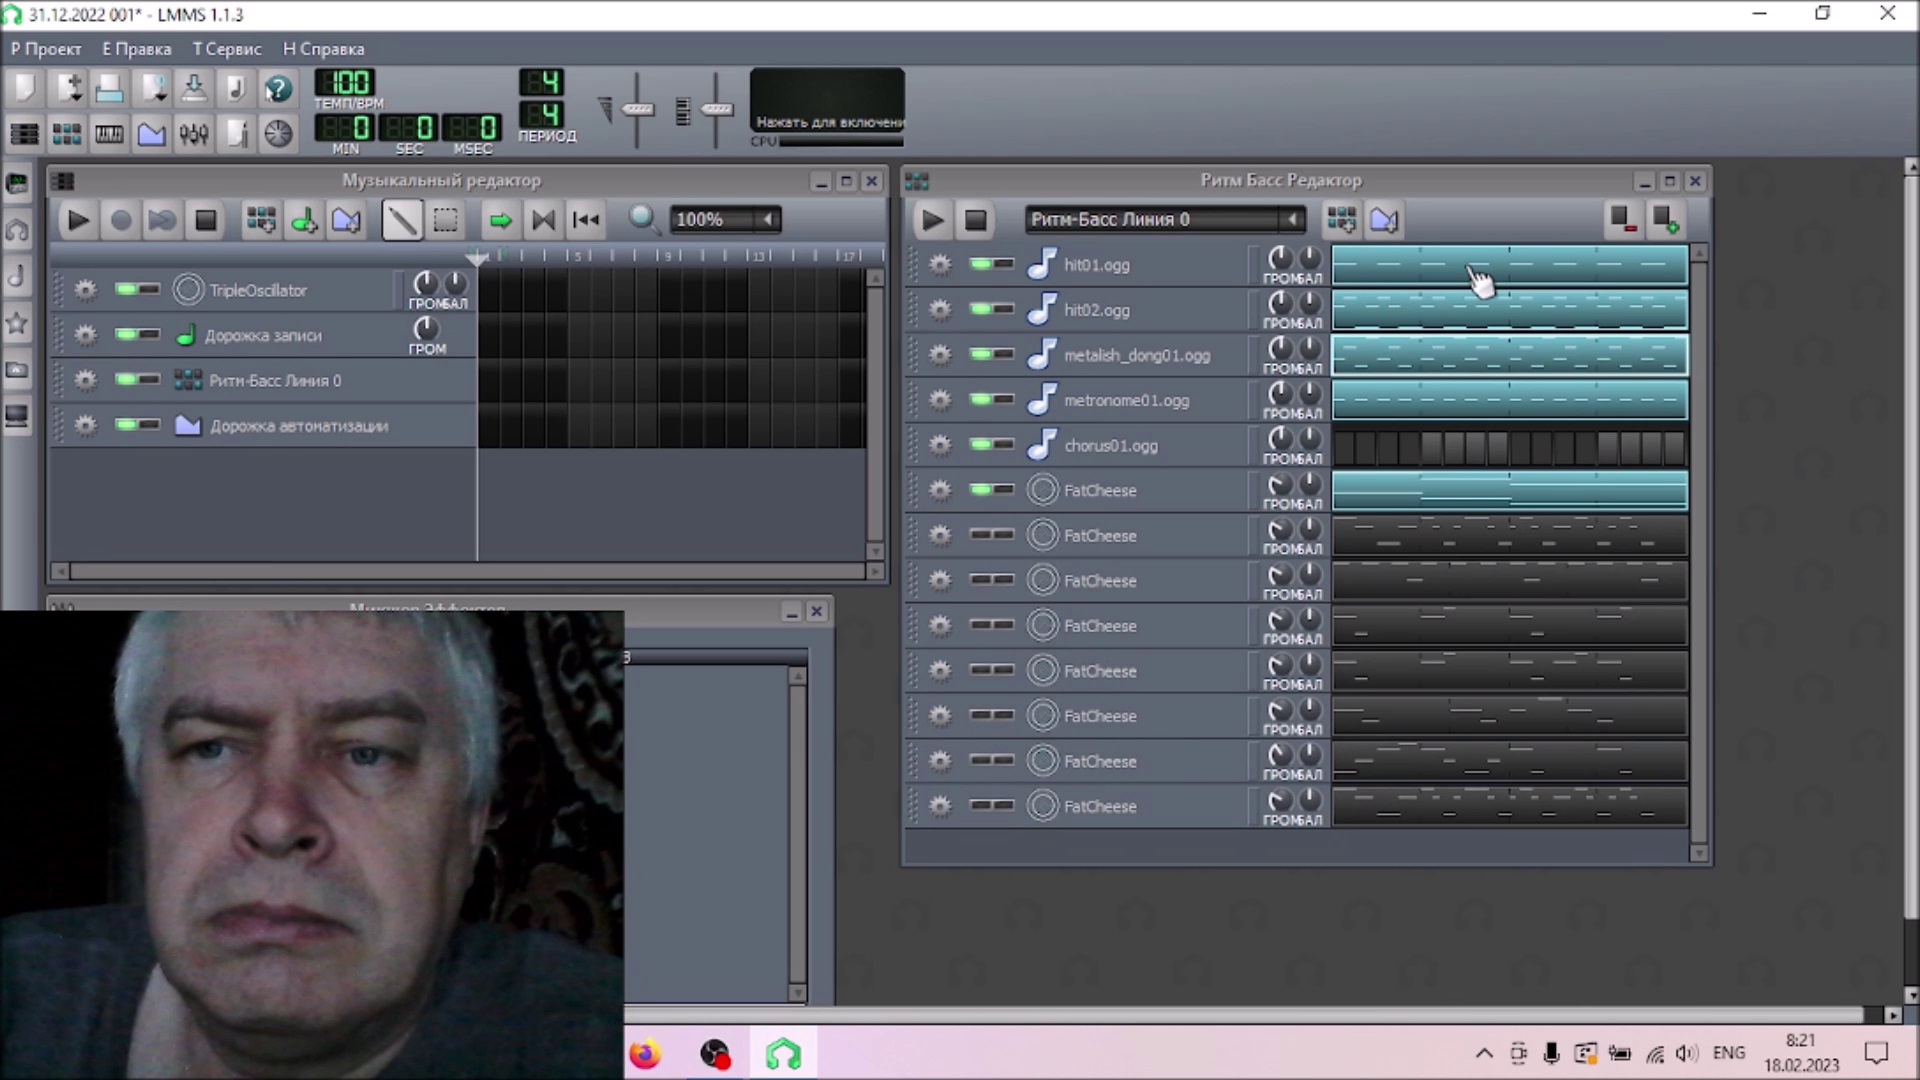
Task: Play the Beat+Bassline pattern
Action: click(931, 220)
